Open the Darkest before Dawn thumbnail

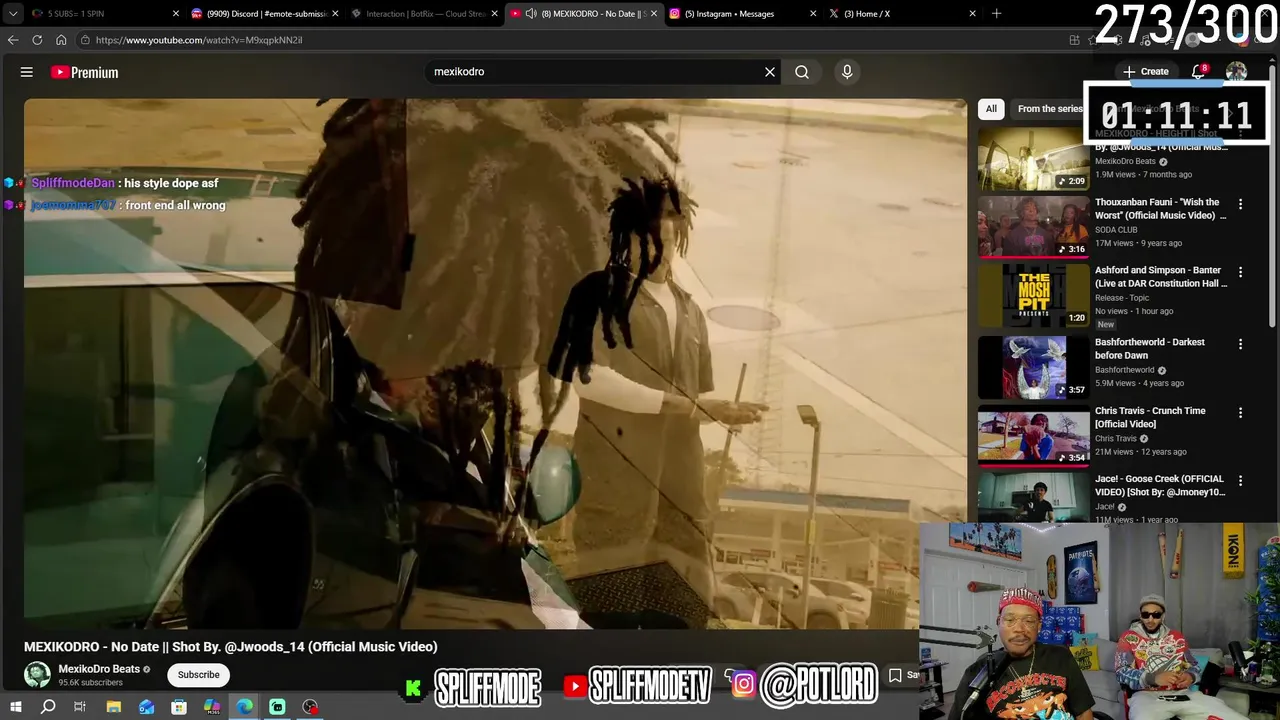1034,367
